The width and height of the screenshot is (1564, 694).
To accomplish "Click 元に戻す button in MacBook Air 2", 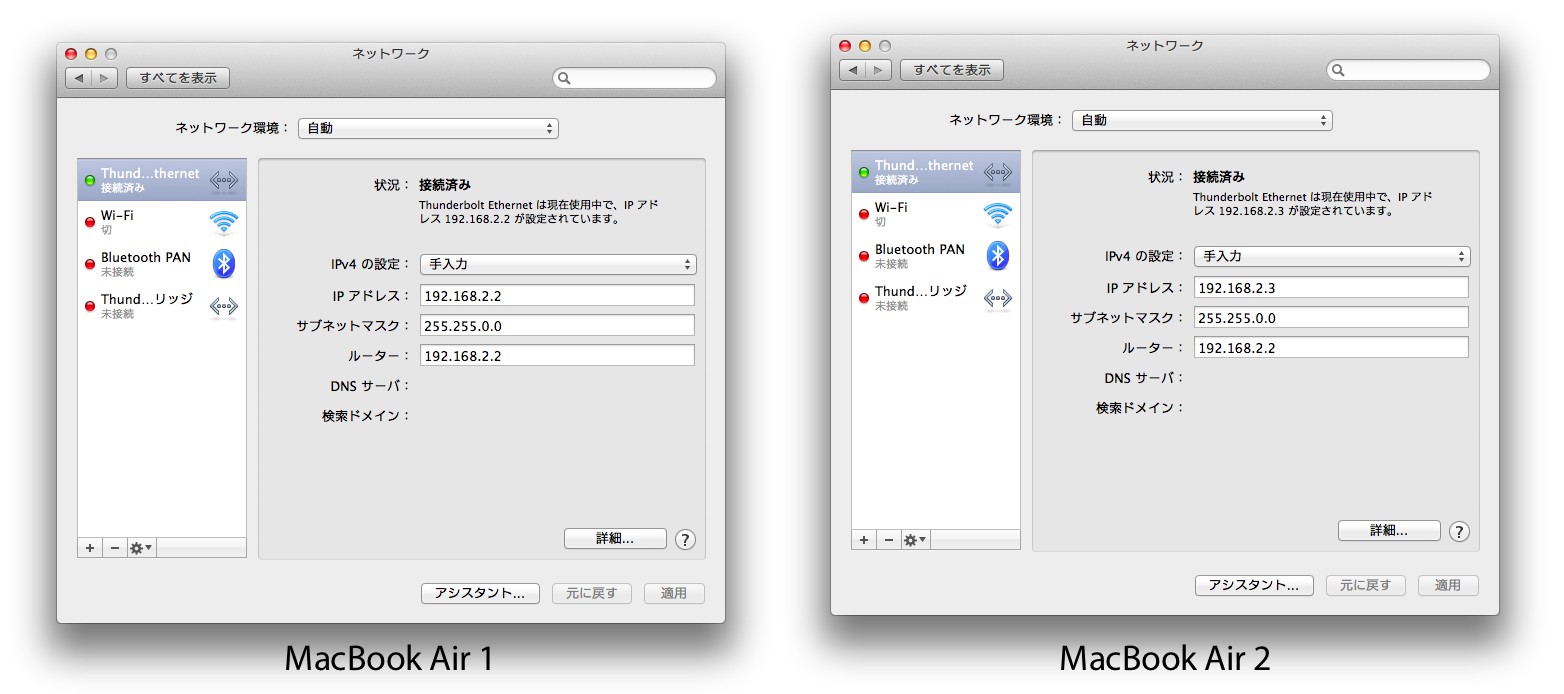I will [1366, 585].
